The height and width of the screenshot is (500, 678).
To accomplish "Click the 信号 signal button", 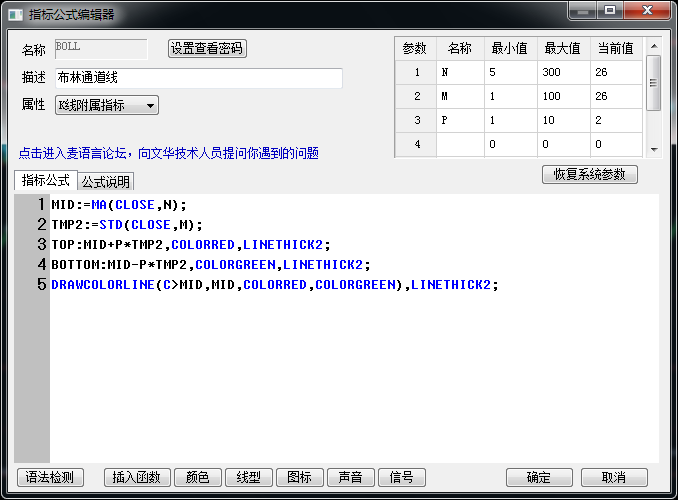I will point(402,477).
